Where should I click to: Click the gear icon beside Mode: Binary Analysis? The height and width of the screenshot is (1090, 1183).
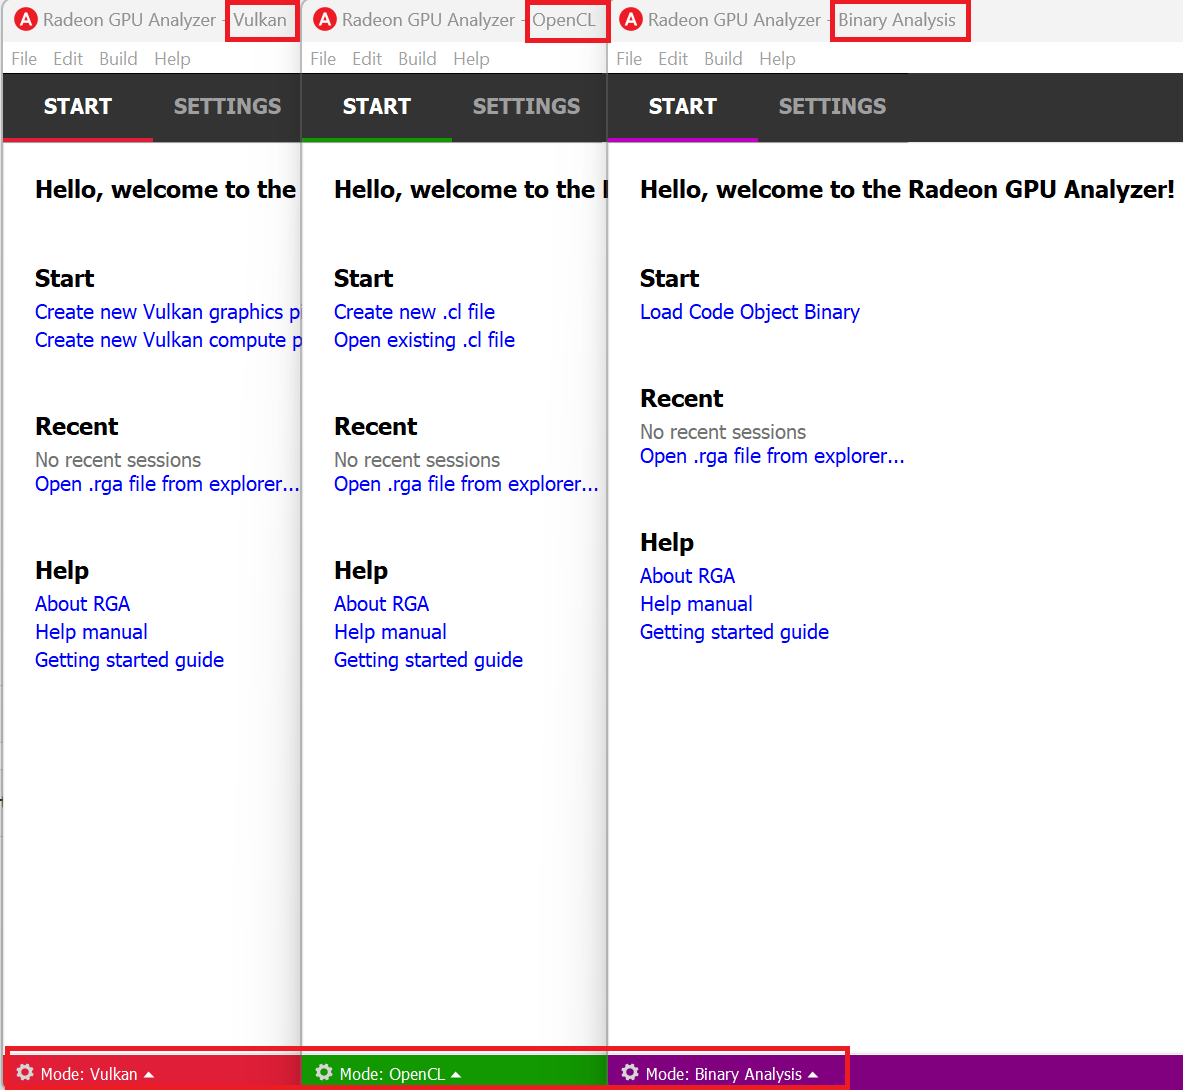[630, 1073]
